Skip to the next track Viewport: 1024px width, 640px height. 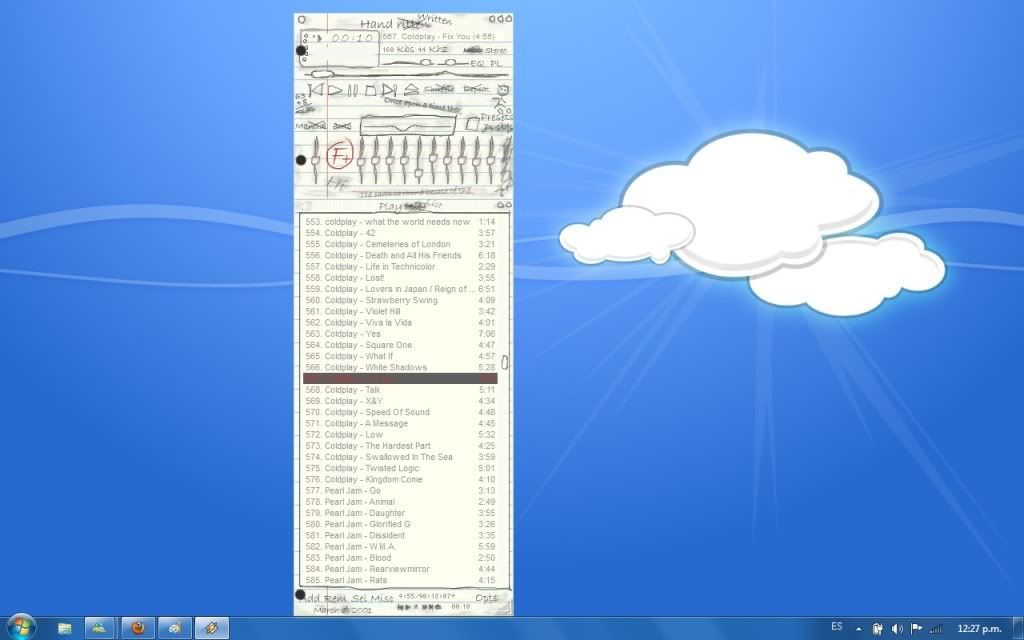tap(389, 90)
